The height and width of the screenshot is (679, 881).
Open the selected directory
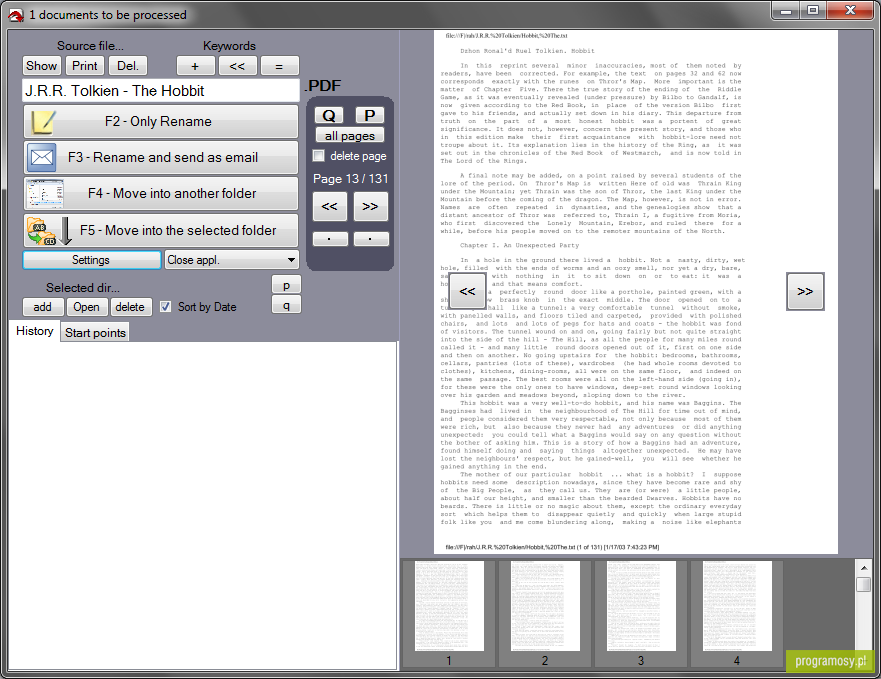click(x=87, y=307)
